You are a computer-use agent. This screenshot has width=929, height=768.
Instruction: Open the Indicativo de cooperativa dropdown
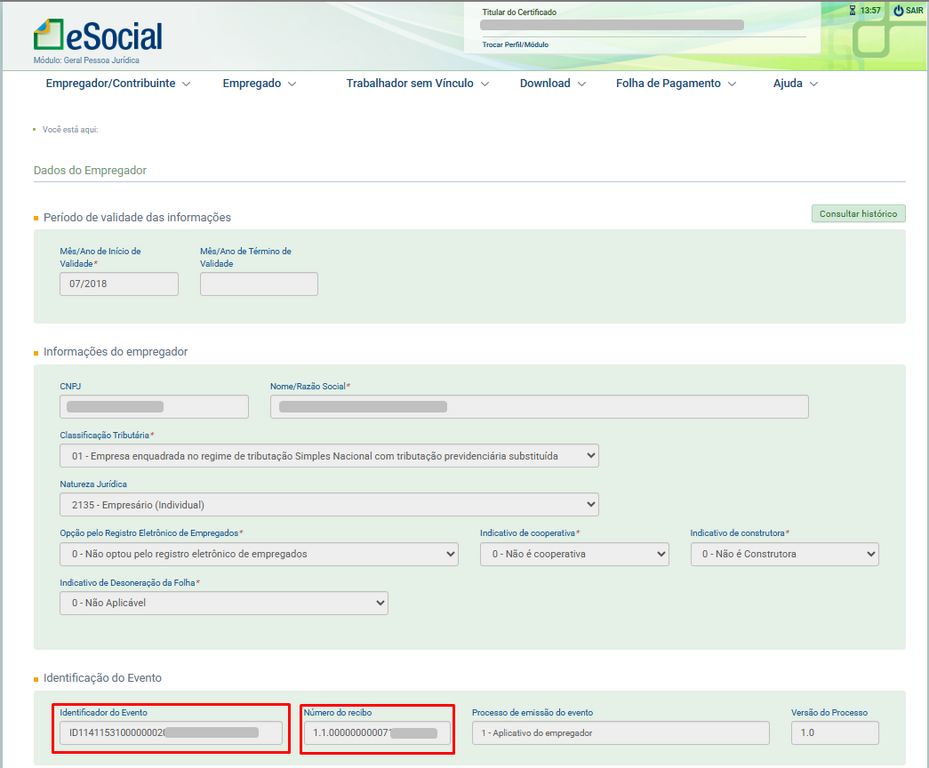click(x=574, y=554)
